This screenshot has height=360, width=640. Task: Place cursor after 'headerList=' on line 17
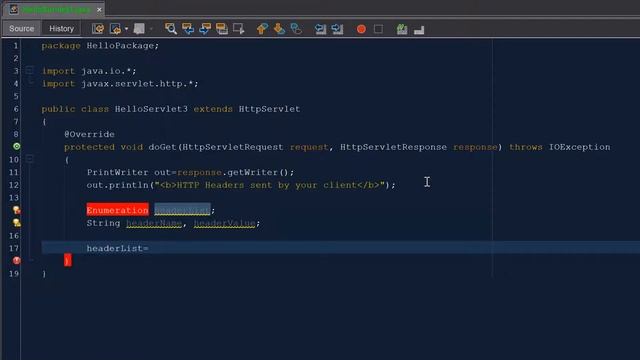click(150, 248)
